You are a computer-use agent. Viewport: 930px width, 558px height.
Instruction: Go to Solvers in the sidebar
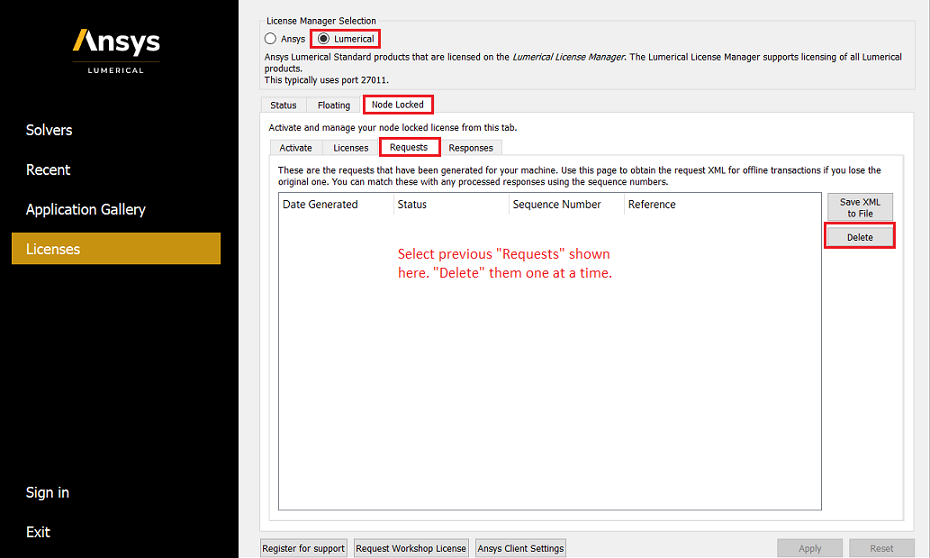click(x=49, y=130)
